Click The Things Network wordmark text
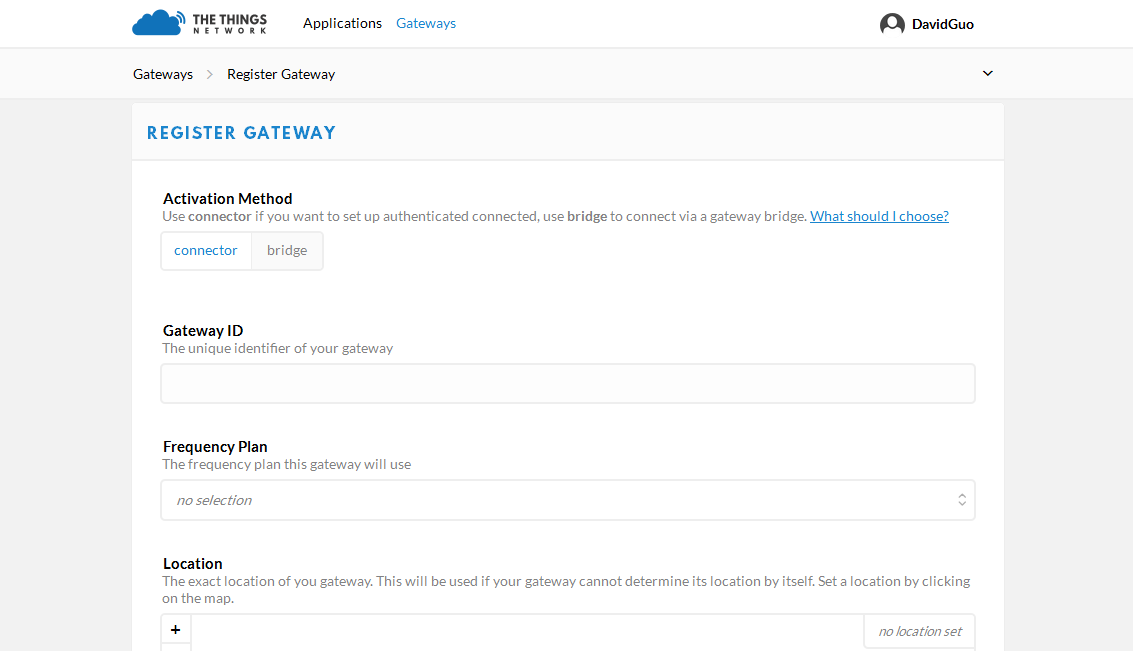Viewport: 1133px width, 651px height. (230, 23)
